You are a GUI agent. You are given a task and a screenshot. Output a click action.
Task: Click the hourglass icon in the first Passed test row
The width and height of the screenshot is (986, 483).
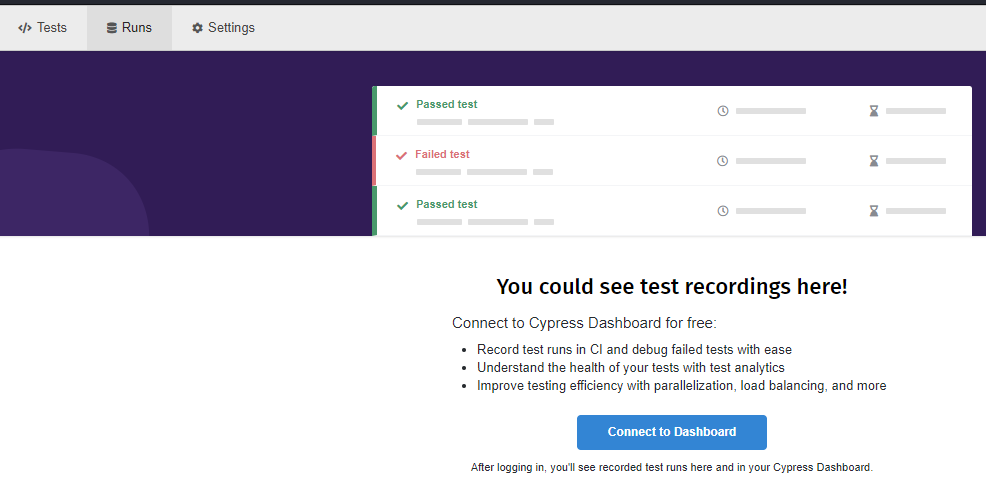click(873, 111)
